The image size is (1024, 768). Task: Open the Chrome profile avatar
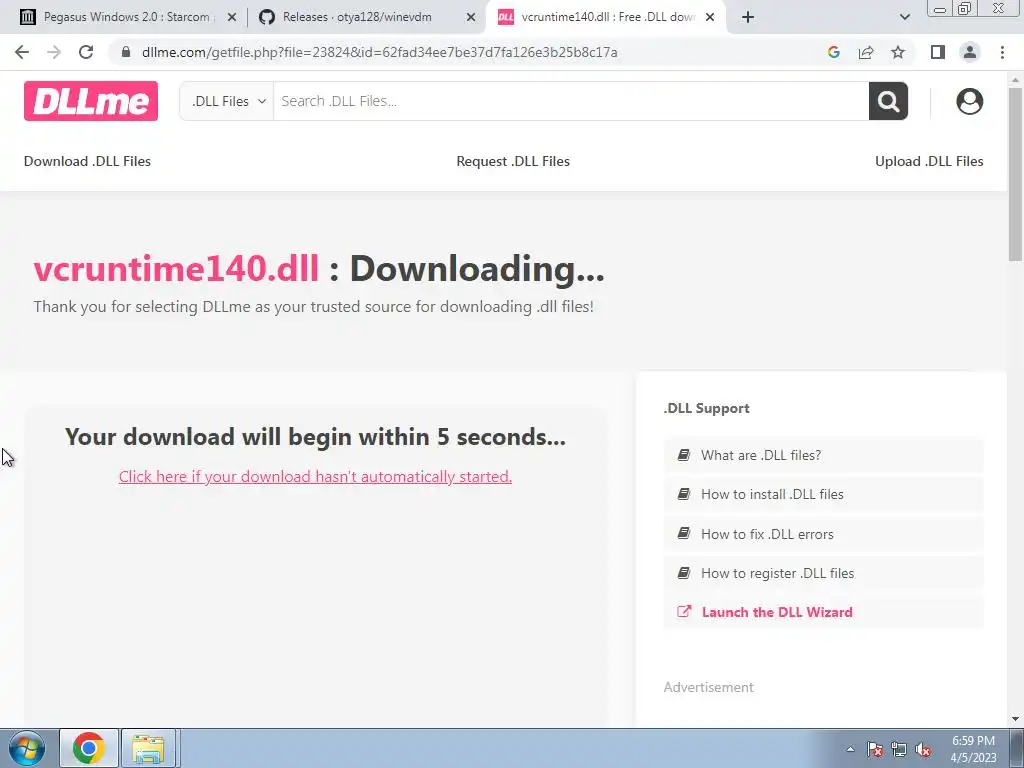[x=970, y=52]
